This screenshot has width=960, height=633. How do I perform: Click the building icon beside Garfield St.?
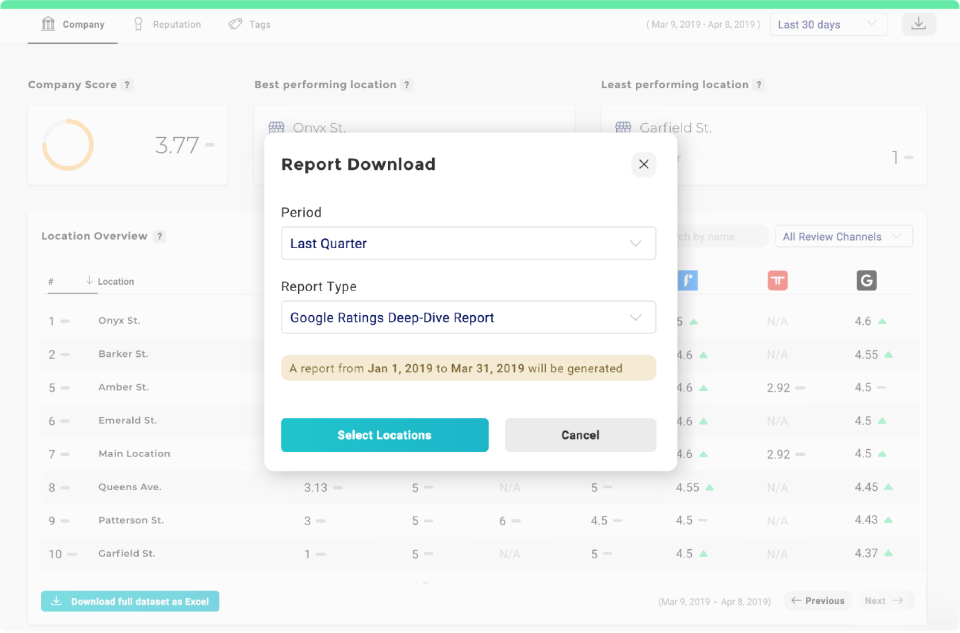coord(622,127)
